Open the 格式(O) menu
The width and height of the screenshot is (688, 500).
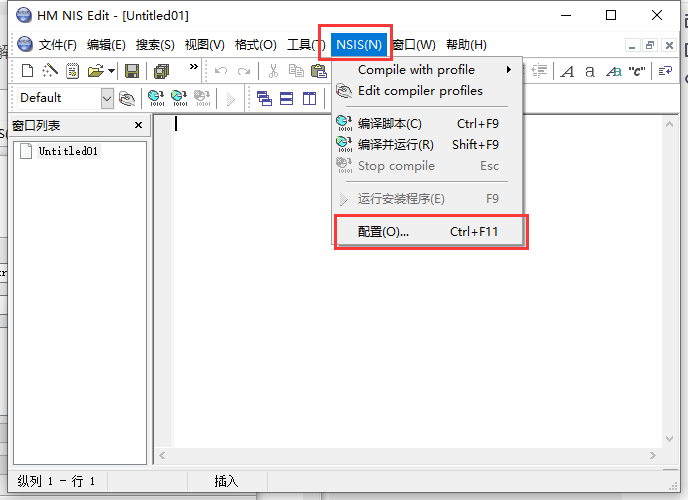coord(256,45)
